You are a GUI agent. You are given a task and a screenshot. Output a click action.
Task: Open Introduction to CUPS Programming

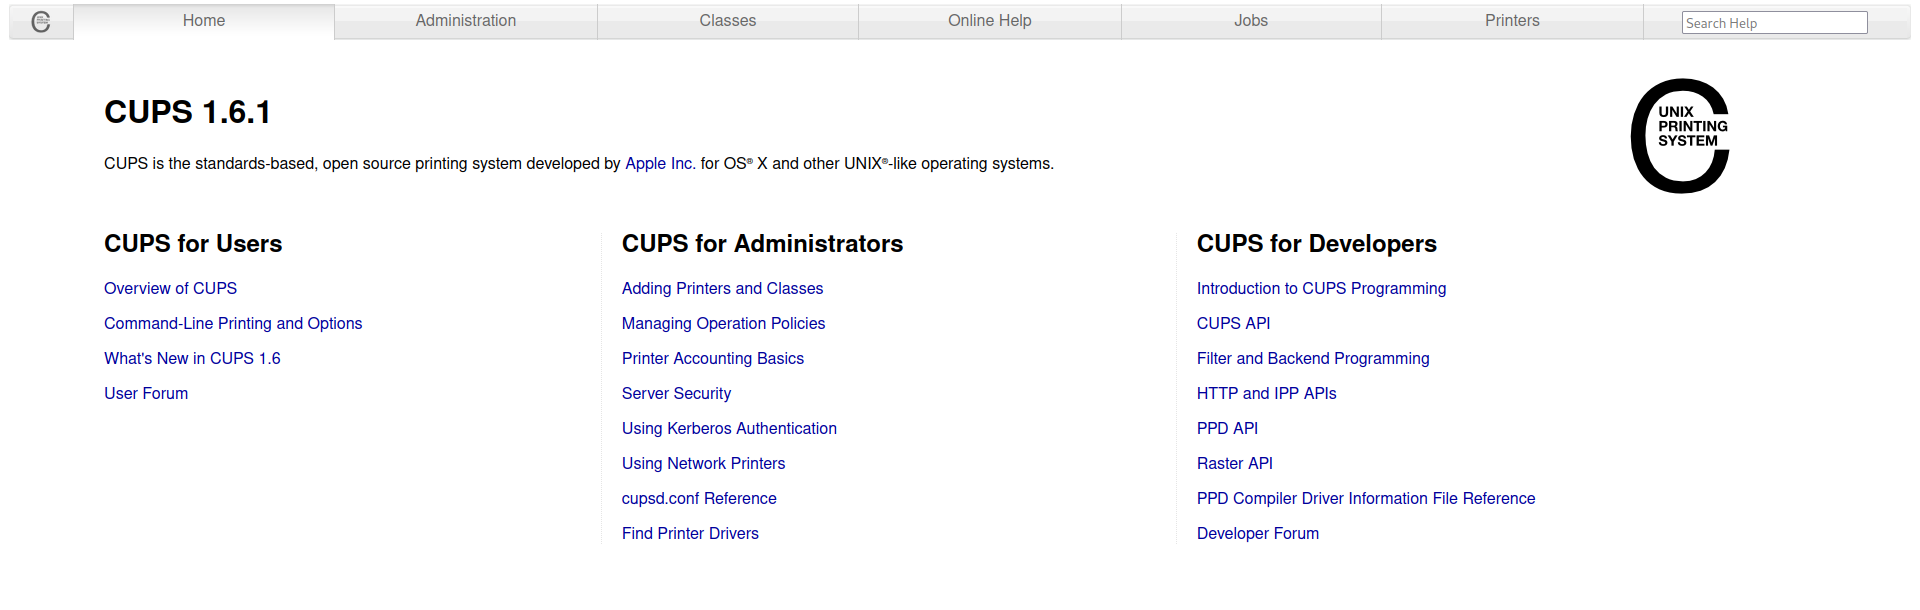point(1321,289)
